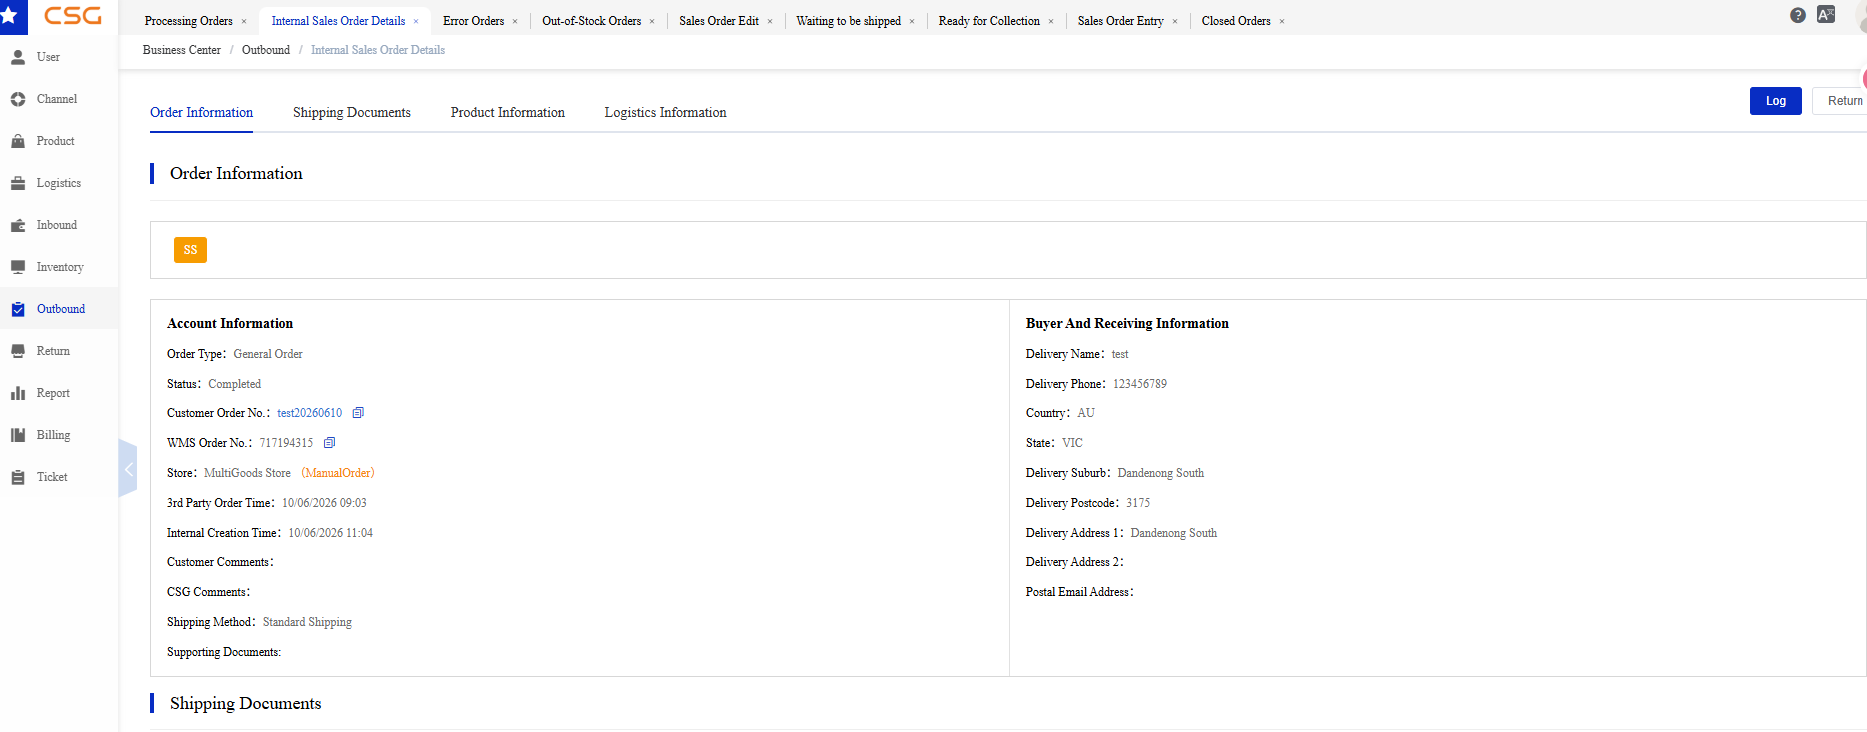The image size is (1867, 732).
Task: Open the Logistics sidebar icon
Action: (x=18, y=183)
